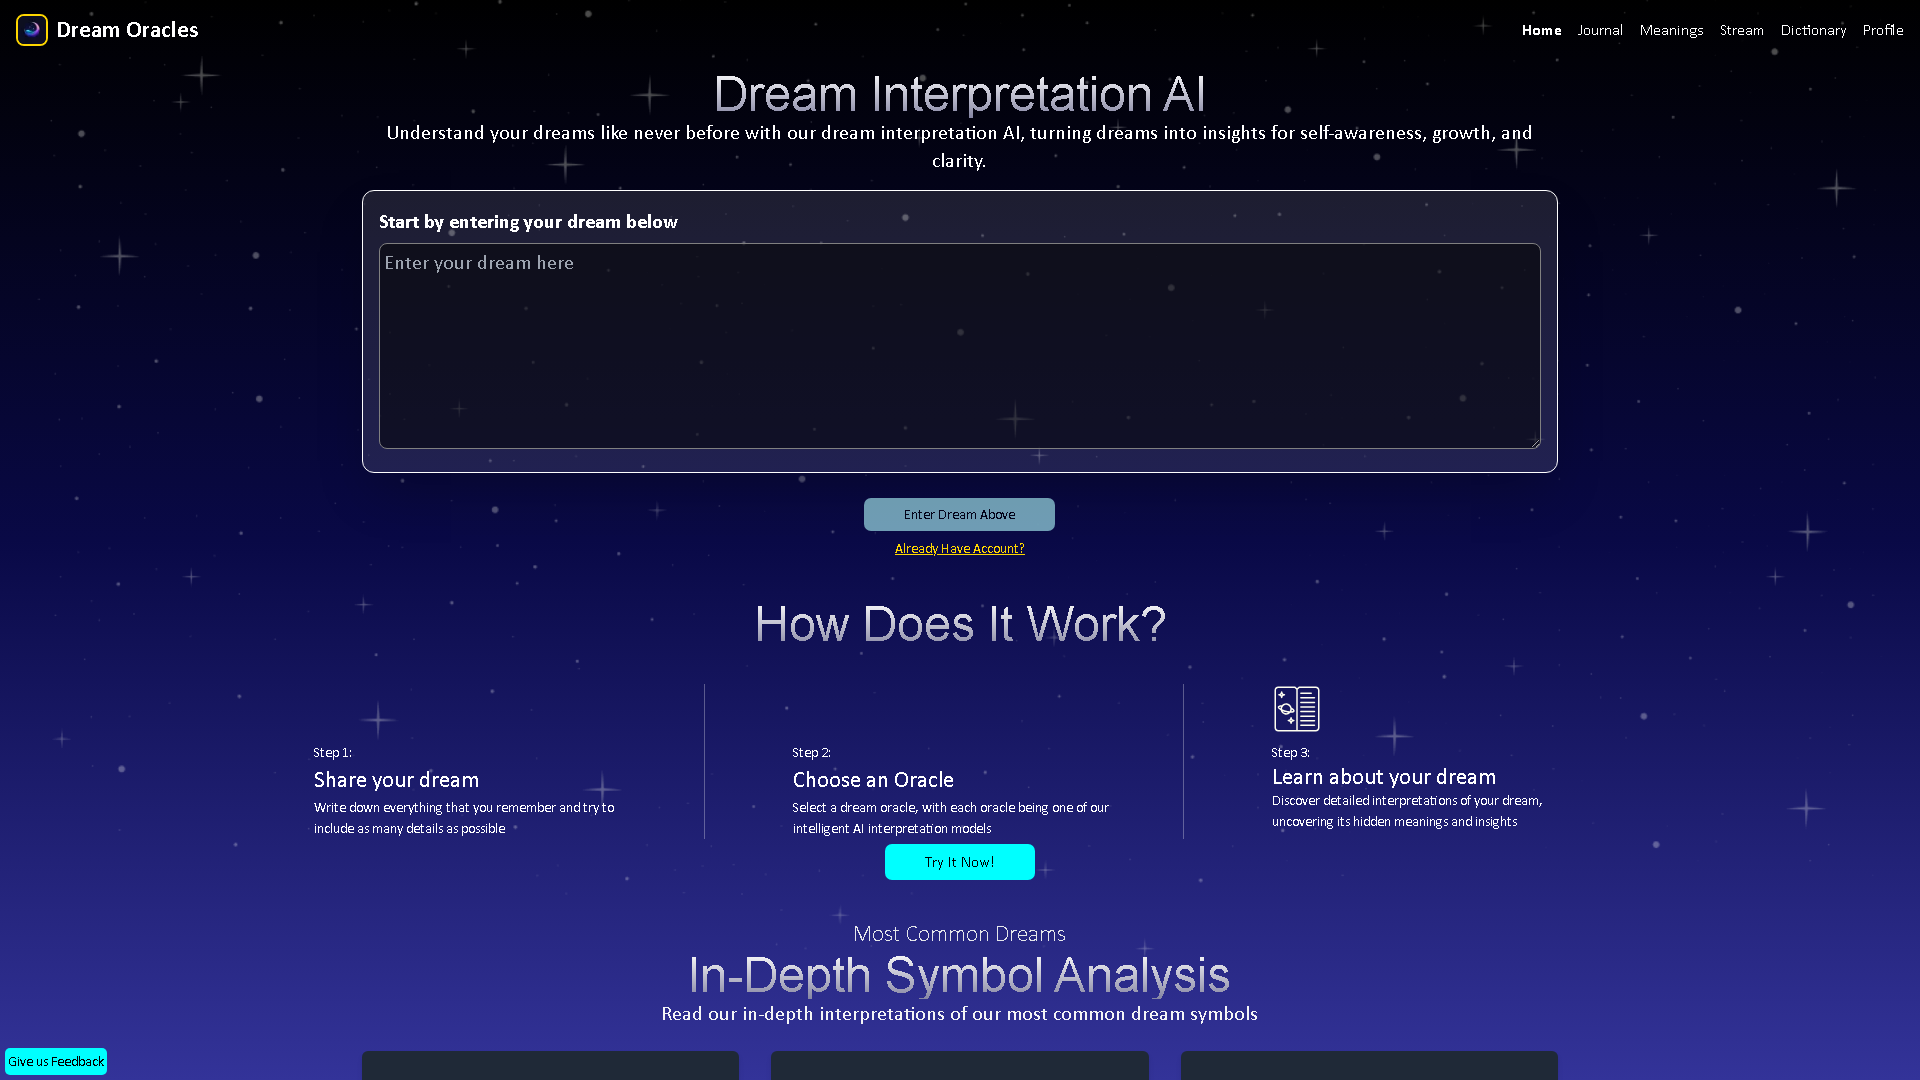Open the Stream page
This screenshot has height=1080, width=1920.
coord(1742,30)
